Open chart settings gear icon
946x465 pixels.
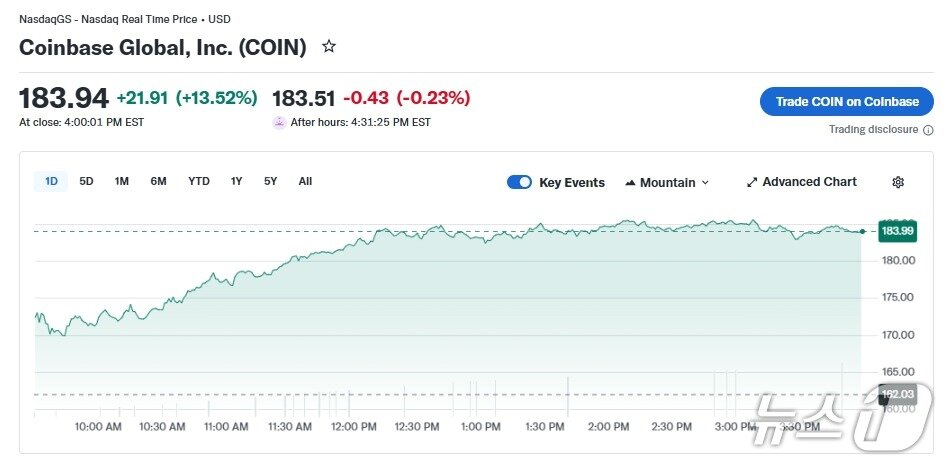coord(898,182)
